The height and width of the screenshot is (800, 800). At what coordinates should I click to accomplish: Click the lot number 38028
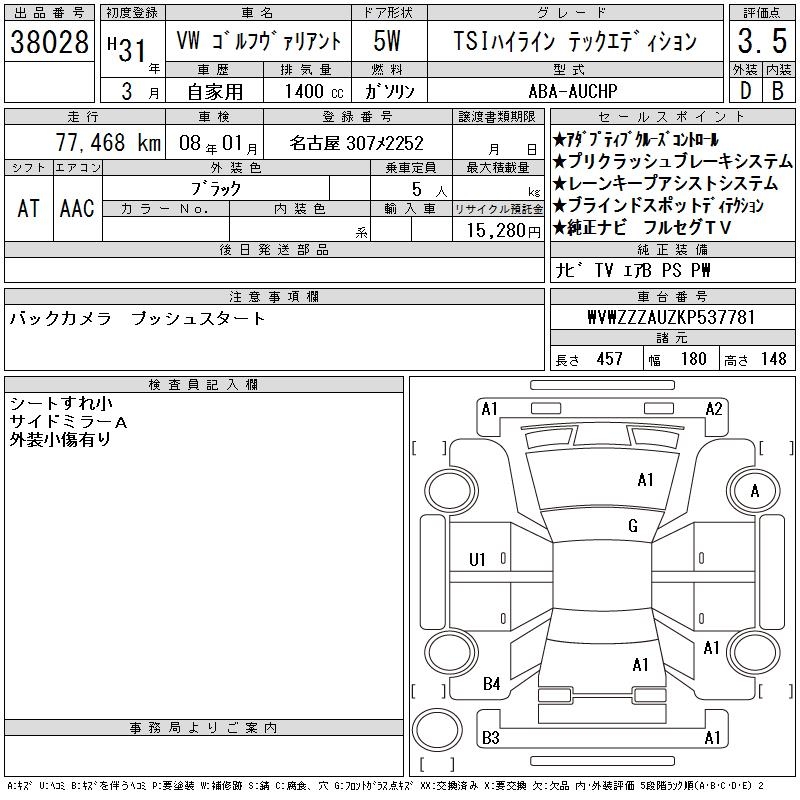[x=49, y=42]
